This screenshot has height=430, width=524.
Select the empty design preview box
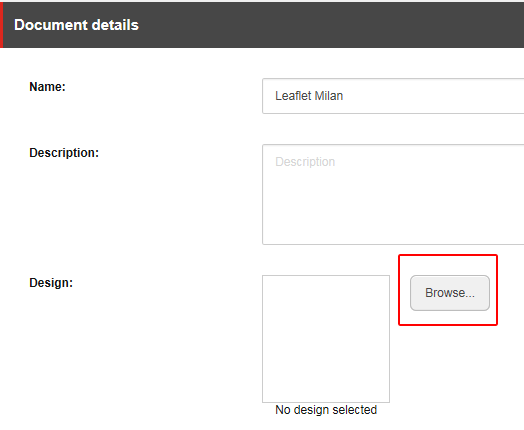tap(326, 339)
